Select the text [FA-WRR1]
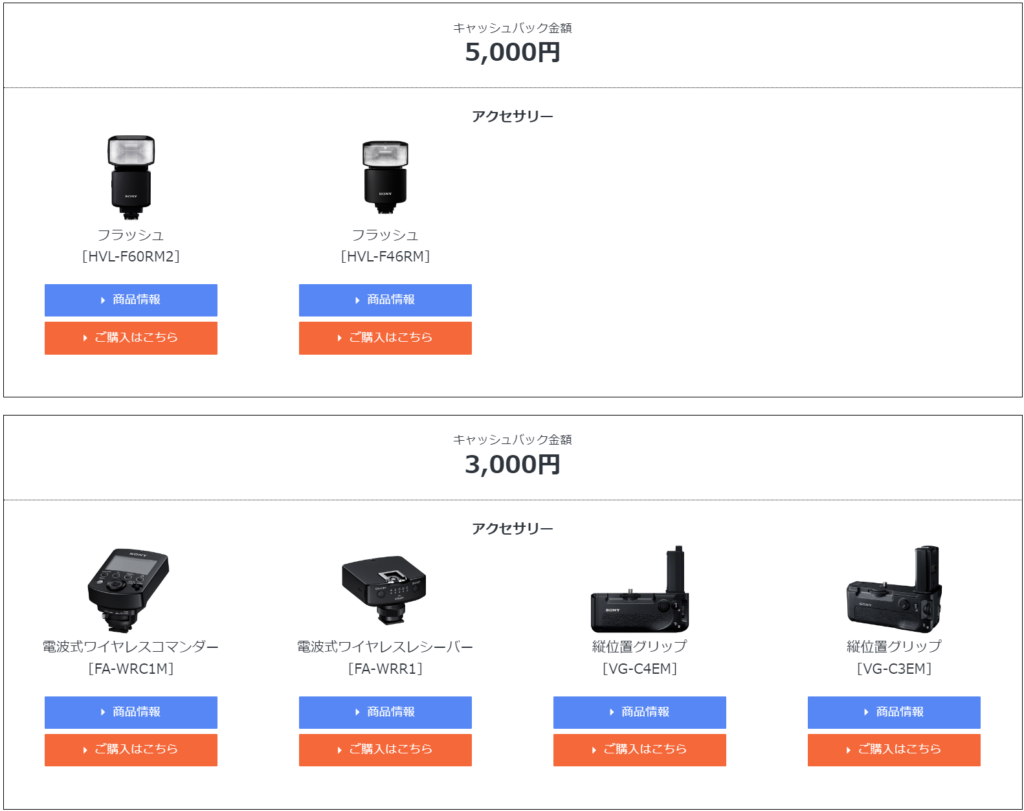This screenshot has width=1024, height=811. 385,669
